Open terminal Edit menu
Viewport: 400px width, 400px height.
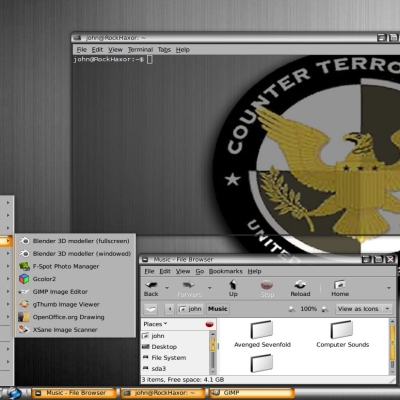pos(97,50)
